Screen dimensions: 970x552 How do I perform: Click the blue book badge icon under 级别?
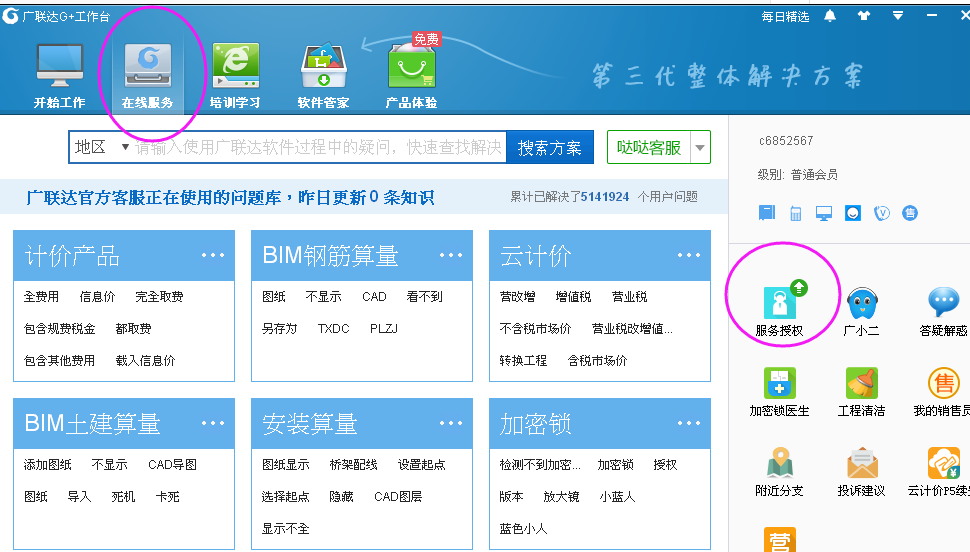[x=767, y=213]
